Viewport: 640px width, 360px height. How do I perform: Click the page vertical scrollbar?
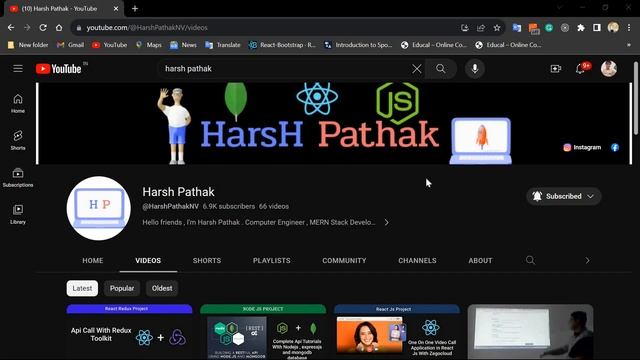[636, 98]
